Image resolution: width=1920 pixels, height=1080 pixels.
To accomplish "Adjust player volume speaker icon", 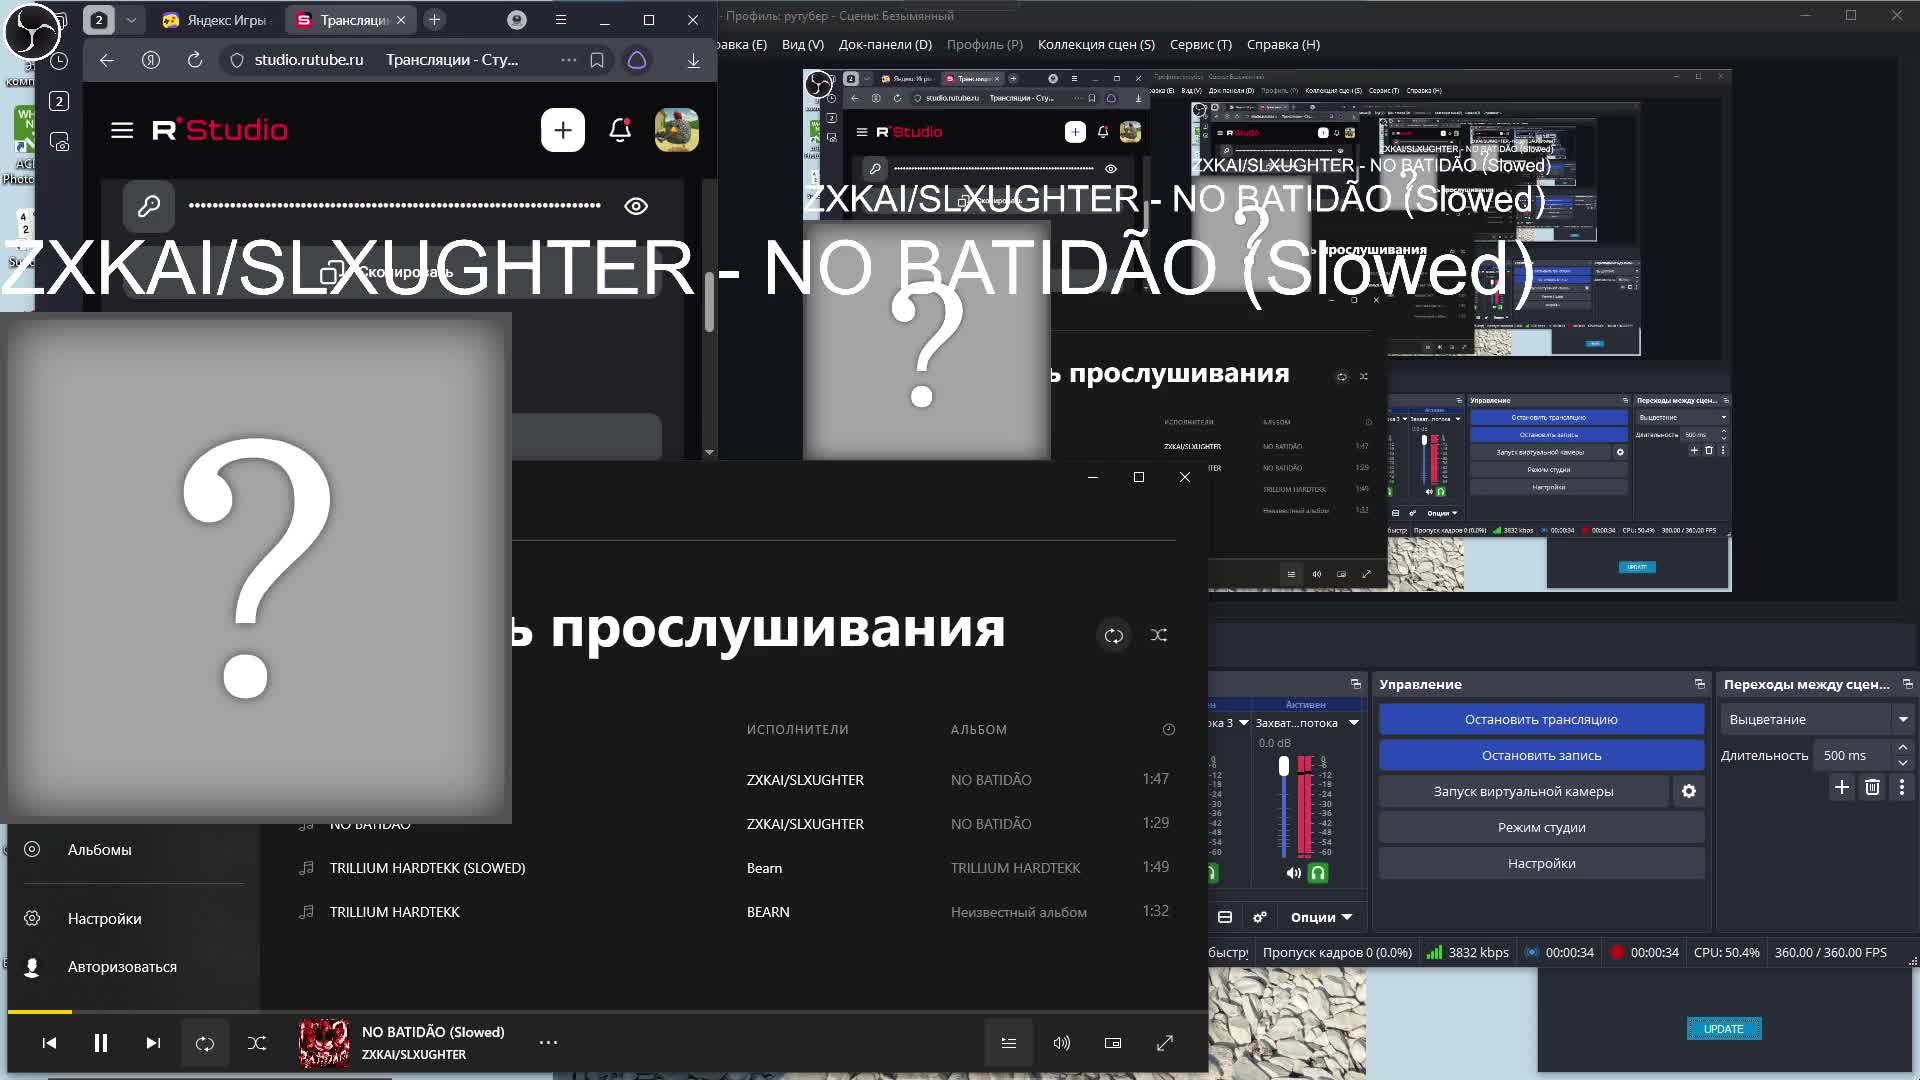I will point(1061,1043).
